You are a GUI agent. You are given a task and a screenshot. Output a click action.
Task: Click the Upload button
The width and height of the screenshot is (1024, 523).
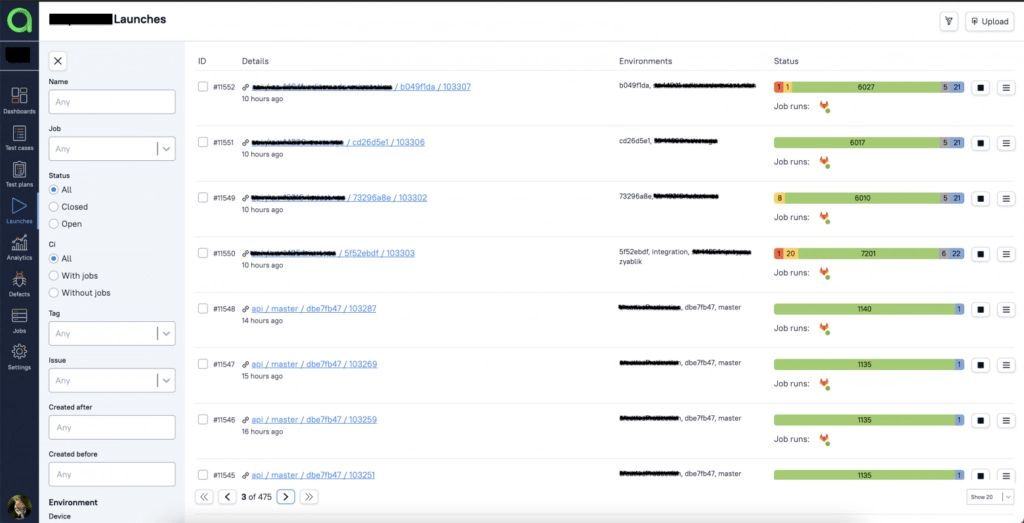[x=989, y=21]
